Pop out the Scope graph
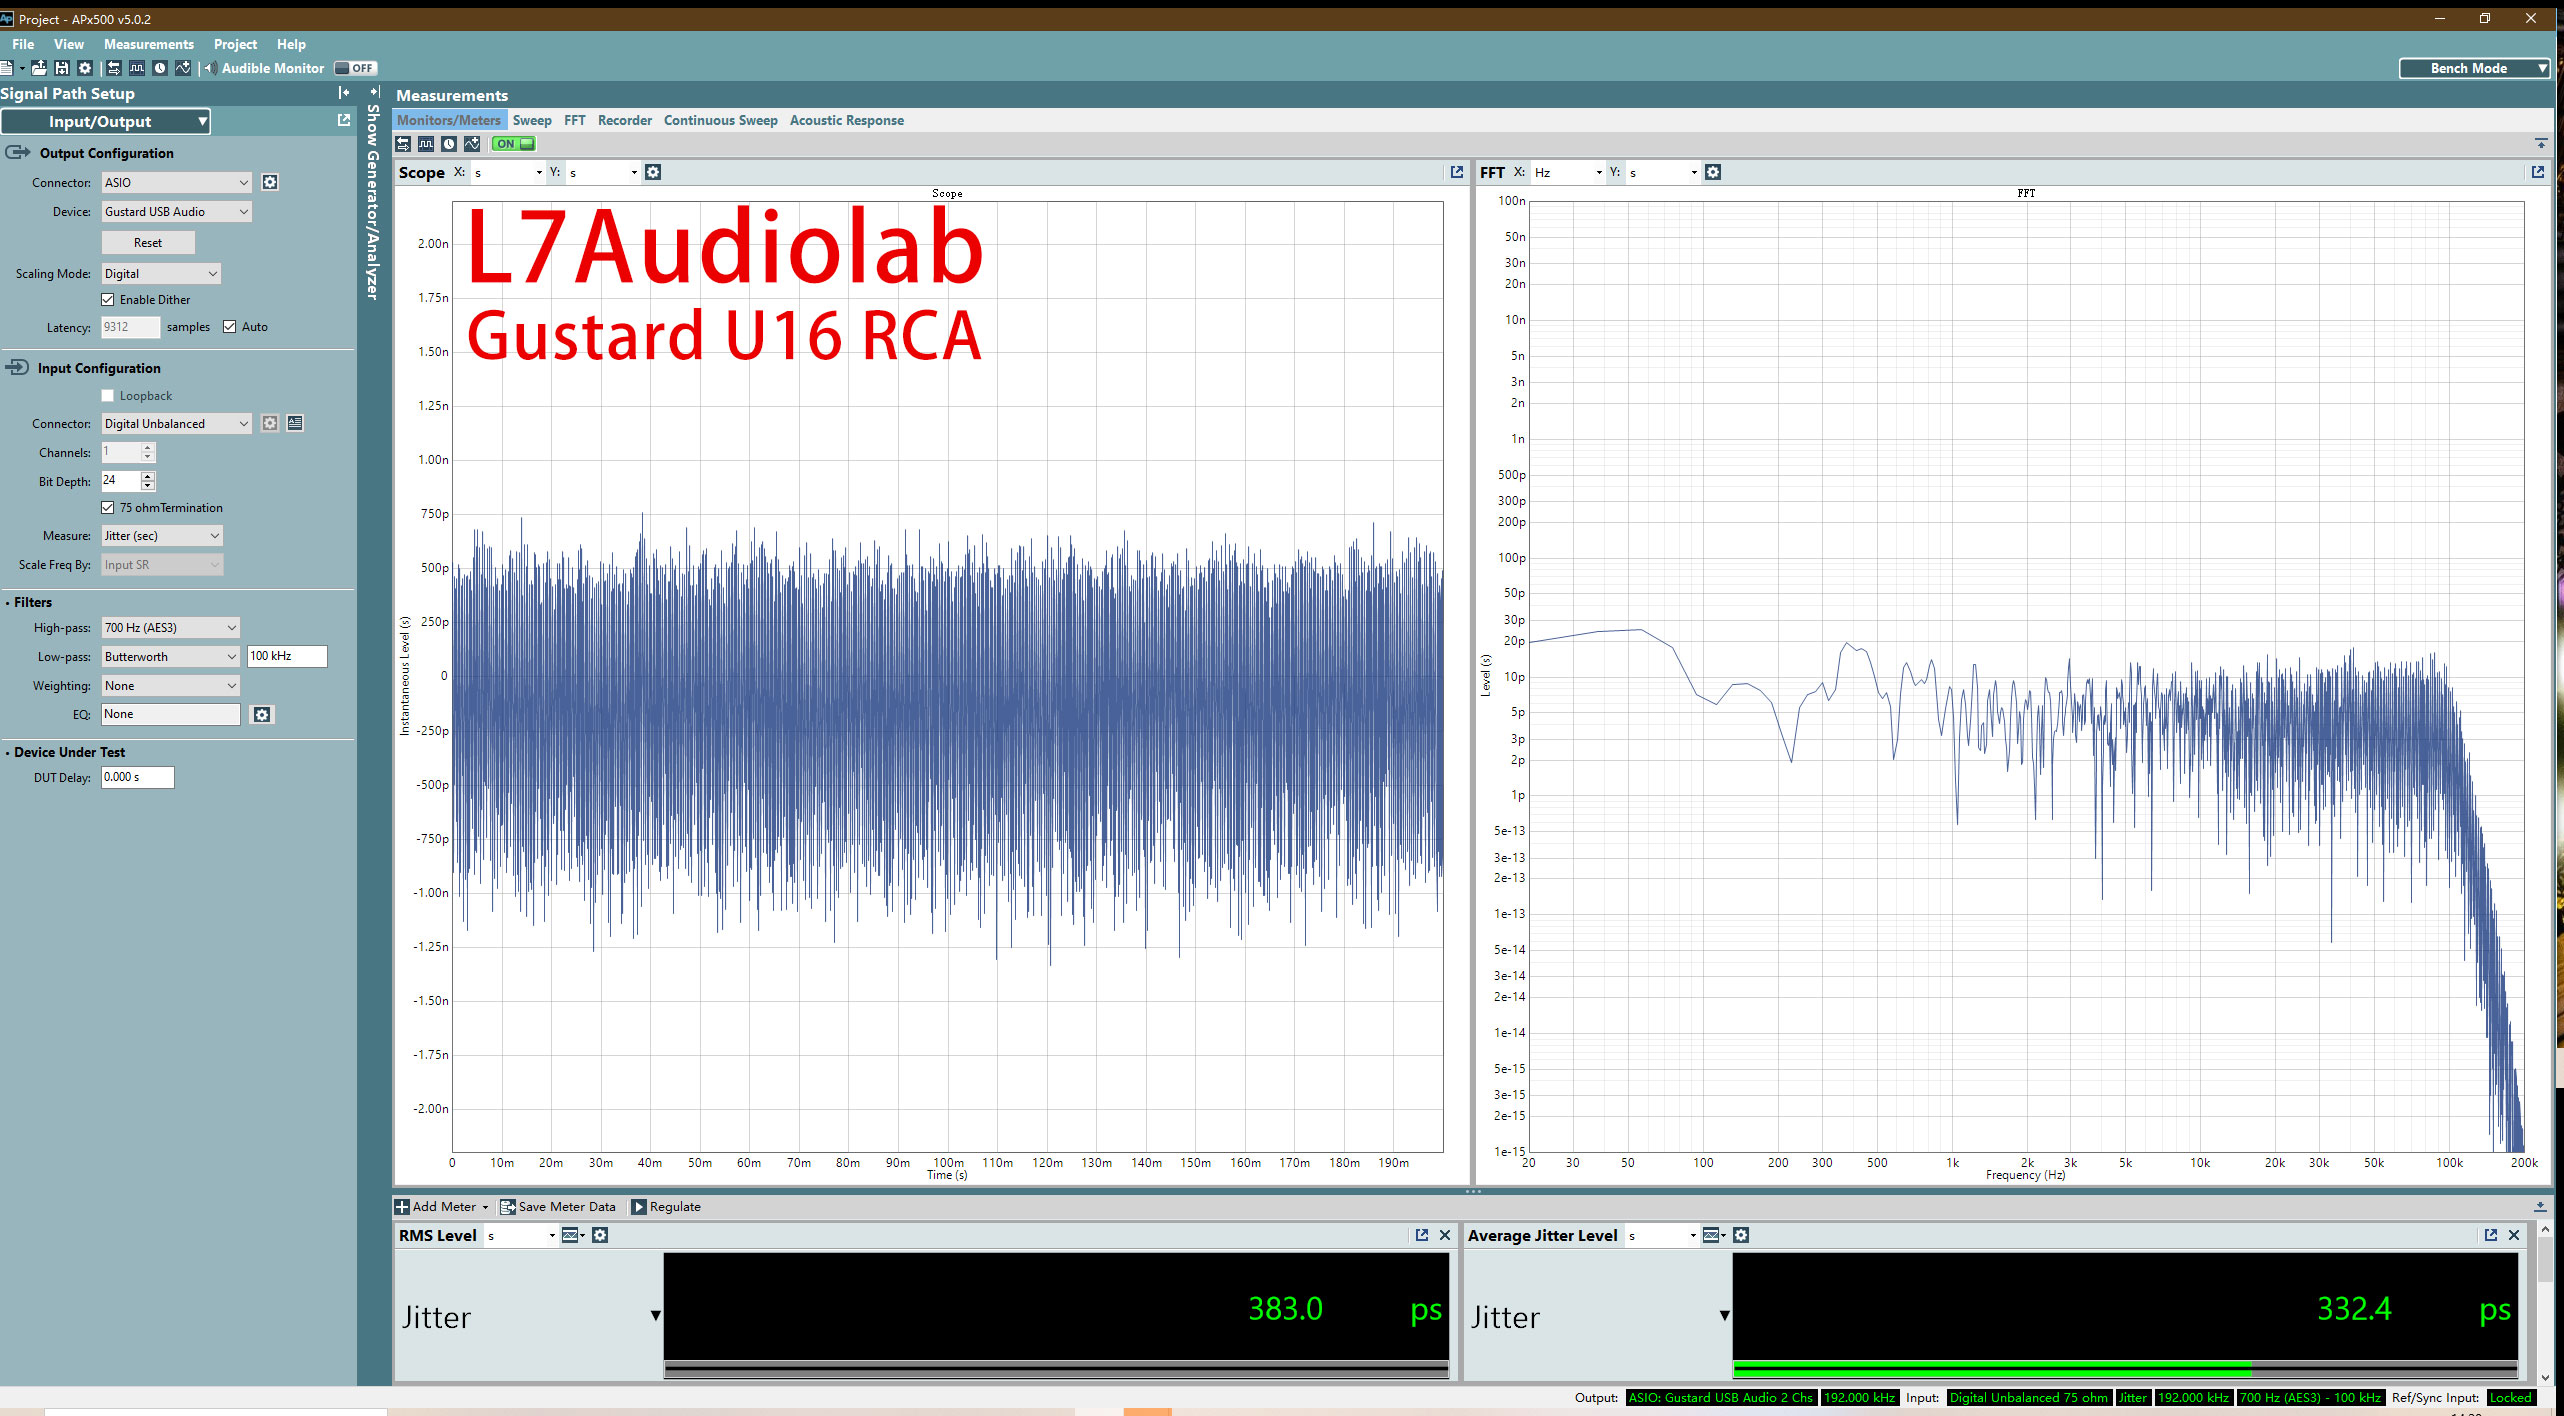Screen dimensions: 2564x1416 click(1457, 172)
